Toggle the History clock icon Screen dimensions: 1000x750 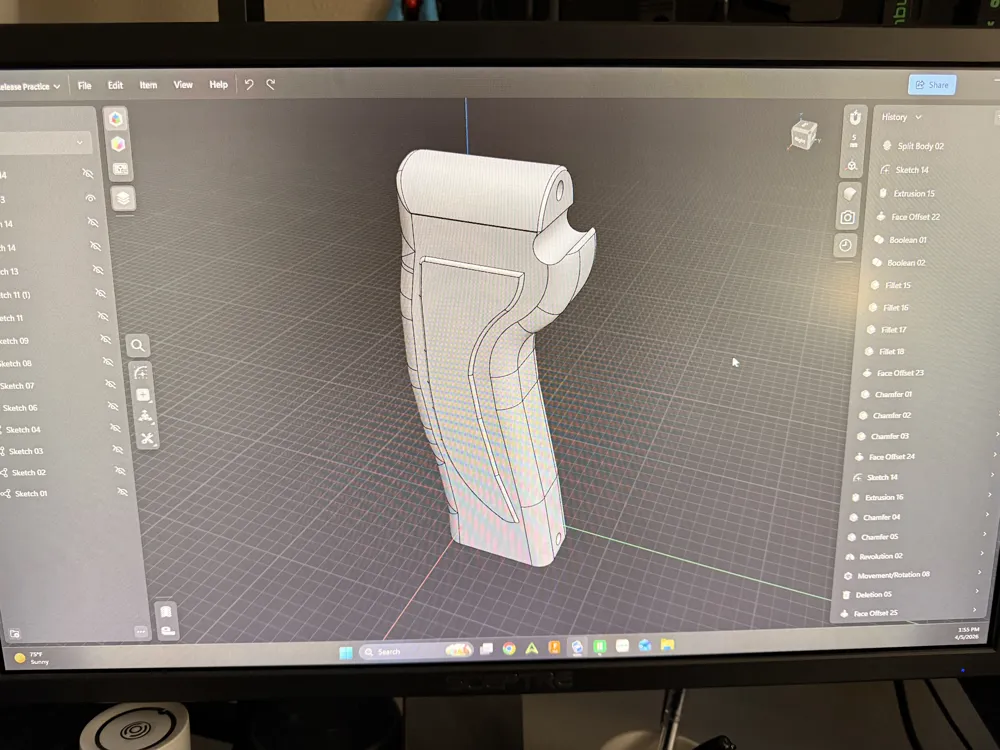pos(845,246)
